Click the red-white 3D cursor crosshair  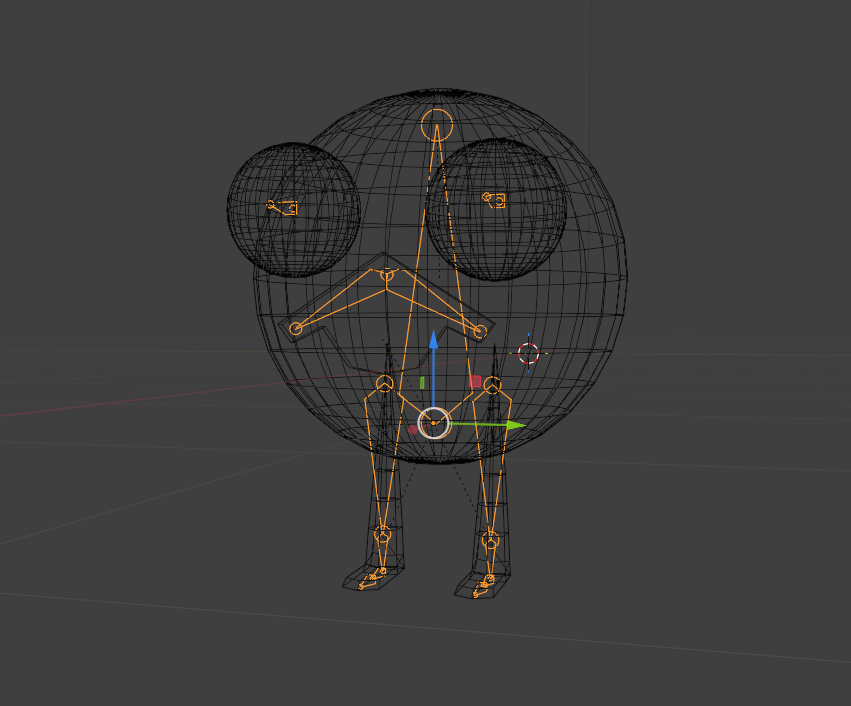point(528,353)
